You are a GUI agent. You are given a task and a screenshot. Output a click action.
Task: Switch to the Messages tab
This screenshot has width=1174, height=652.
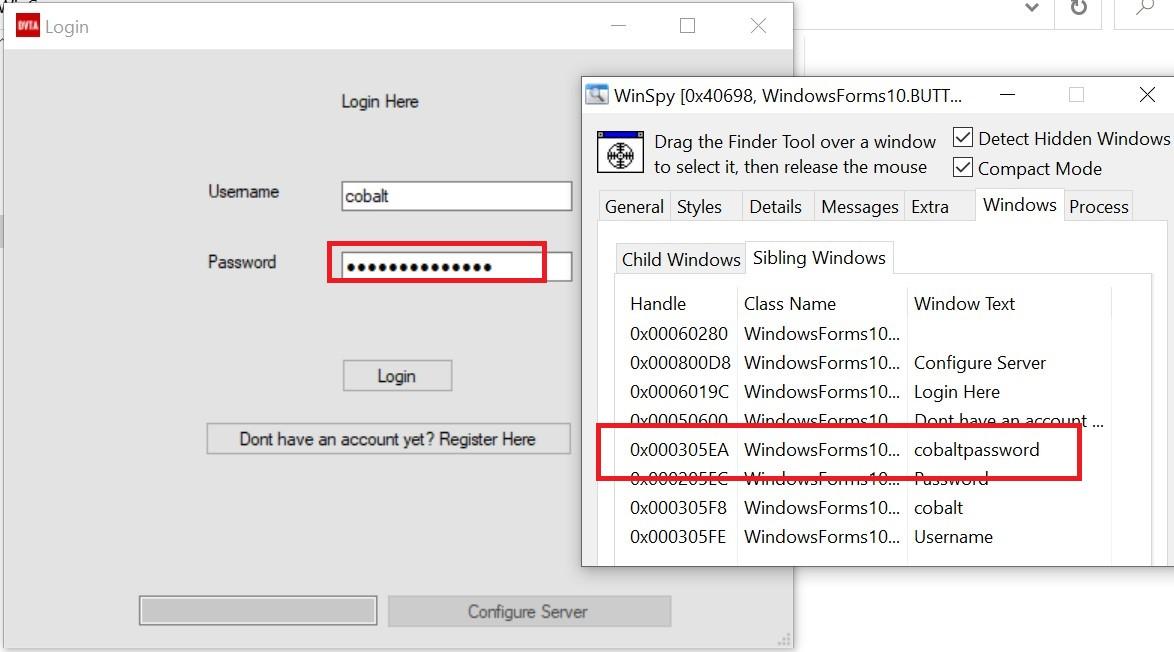click(x=858, y=206)
